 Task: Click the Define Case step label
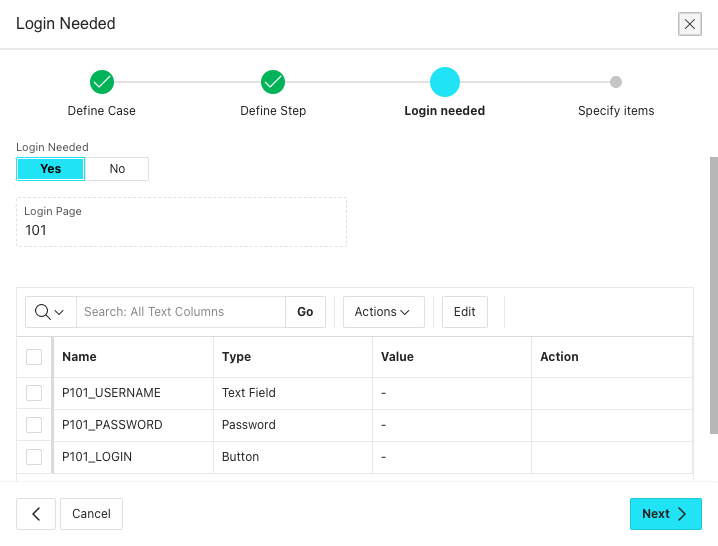pyautogui.click(x=102, y=111)
